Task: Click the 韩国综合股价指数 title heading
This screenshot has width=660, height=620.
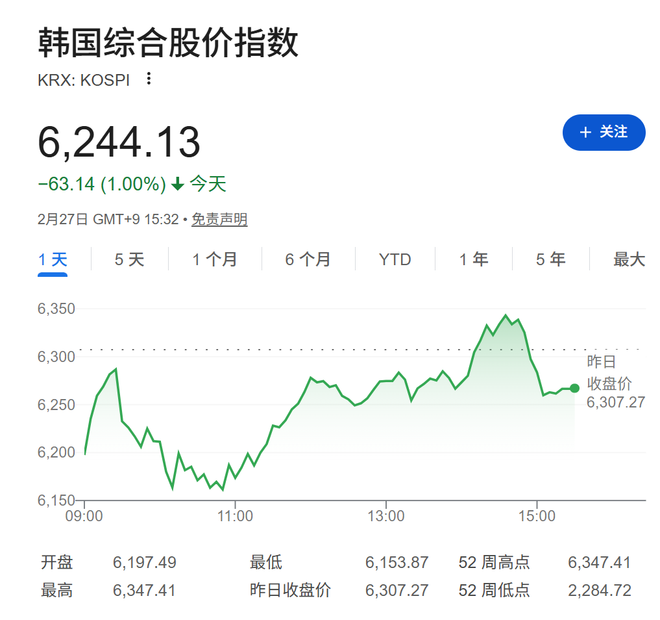Action: (x=168, y=43)
